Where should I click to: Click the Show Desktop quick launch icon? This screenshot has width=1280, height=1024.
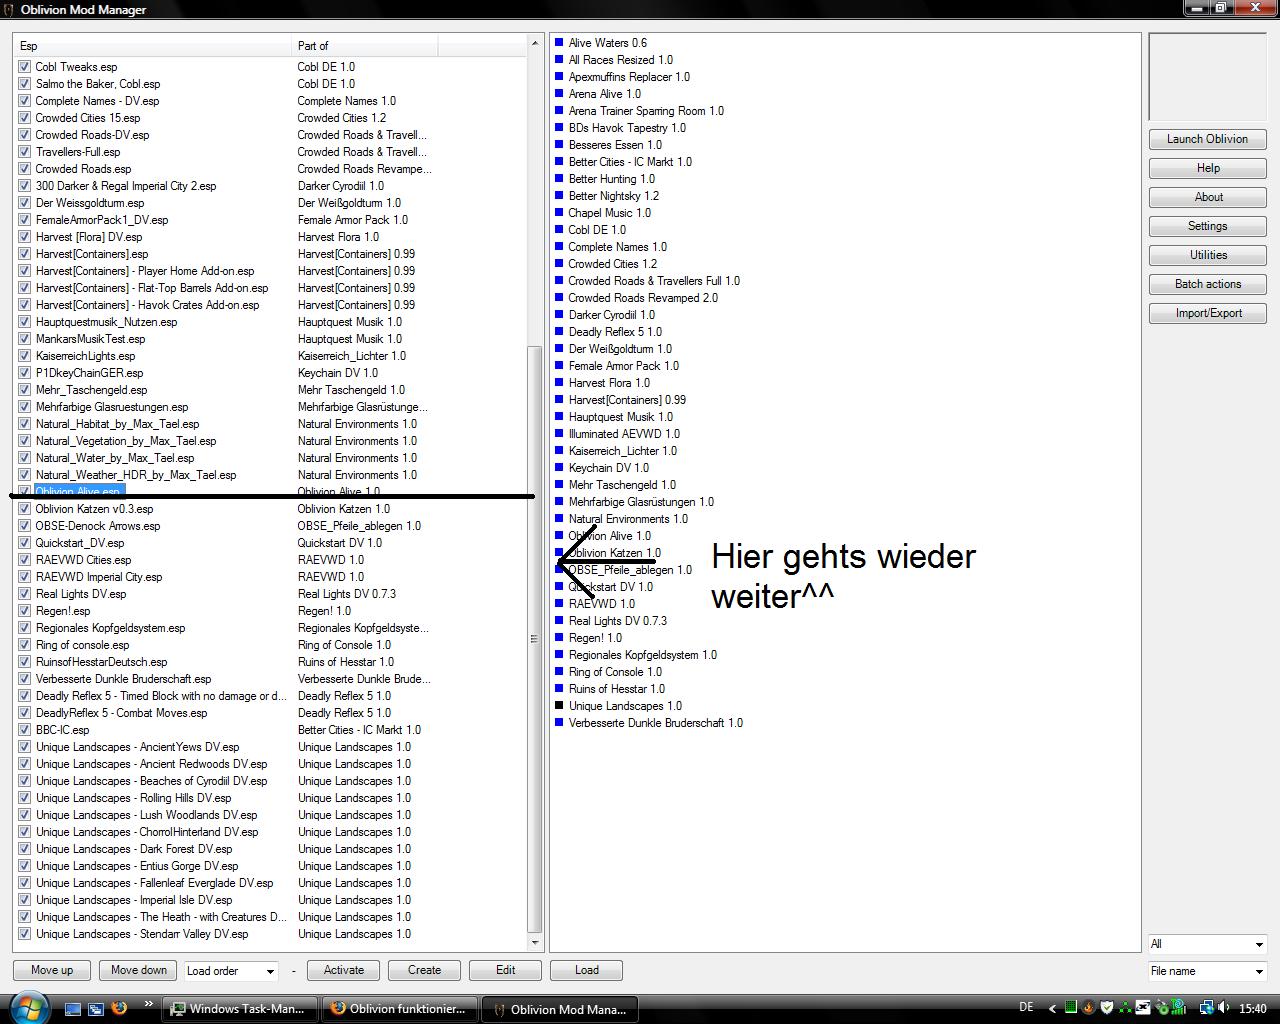pos(73,1009)
